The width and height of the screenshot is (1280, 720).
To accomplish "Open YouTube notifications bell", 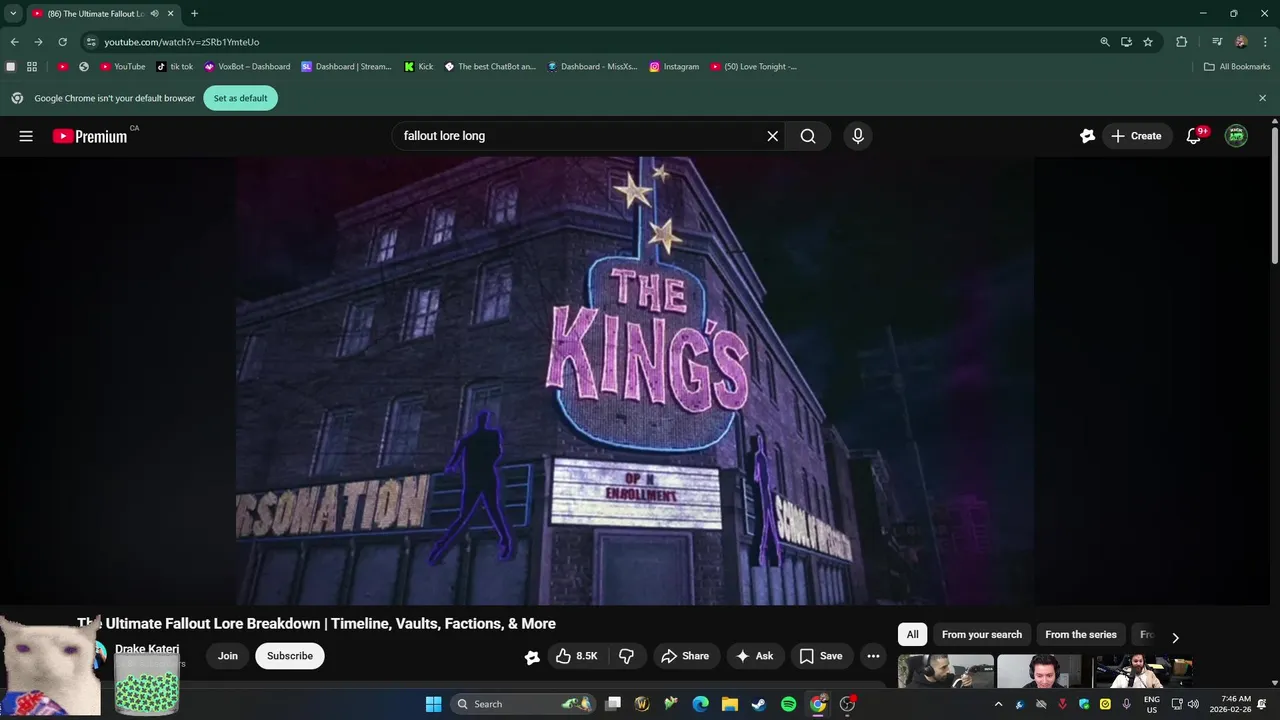I will (1193, 136).
